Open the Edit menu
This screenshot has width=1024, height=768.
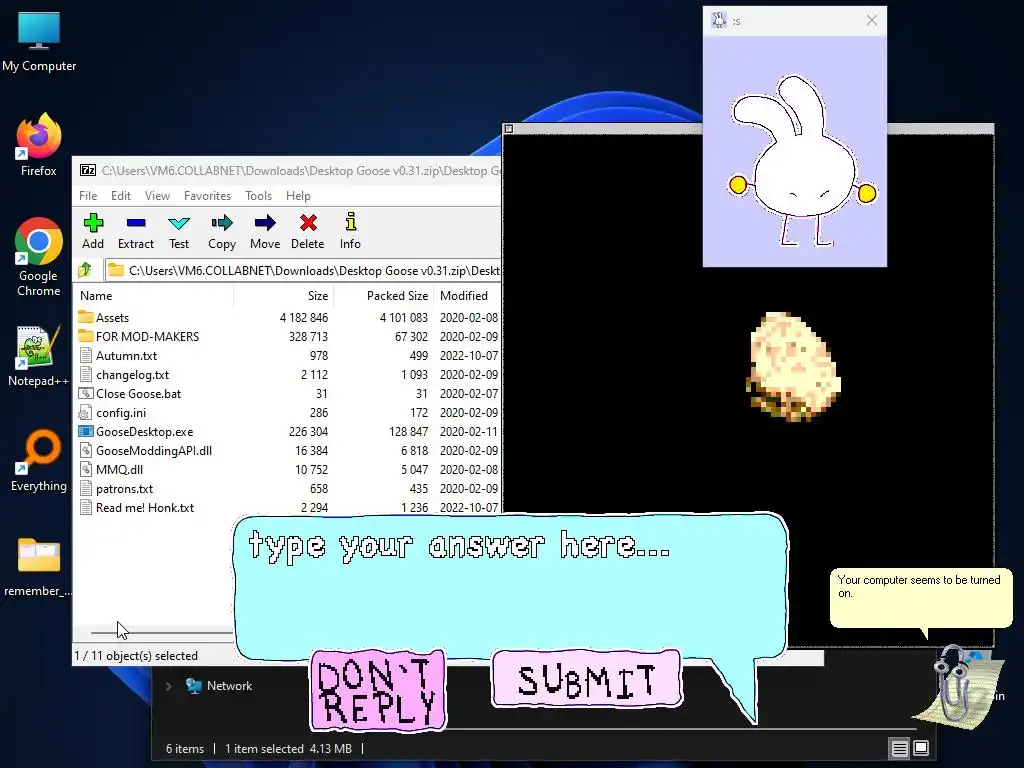(x=121, y=196)
